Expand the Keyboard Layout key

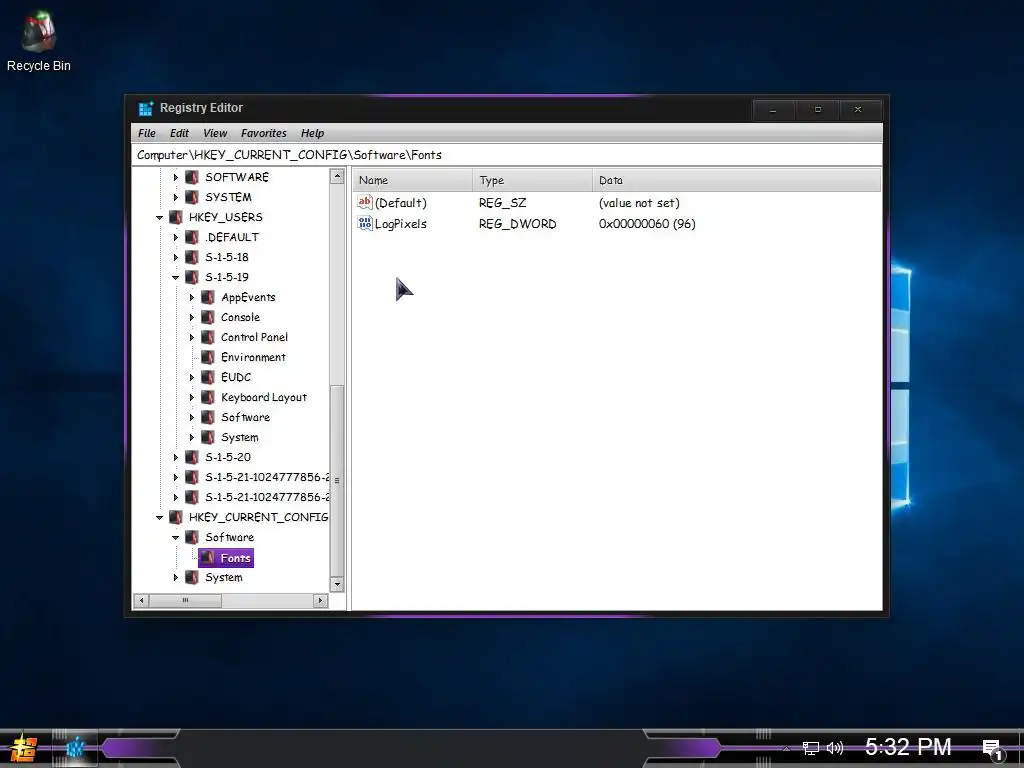pyautogui.click(x=192, y=397)
